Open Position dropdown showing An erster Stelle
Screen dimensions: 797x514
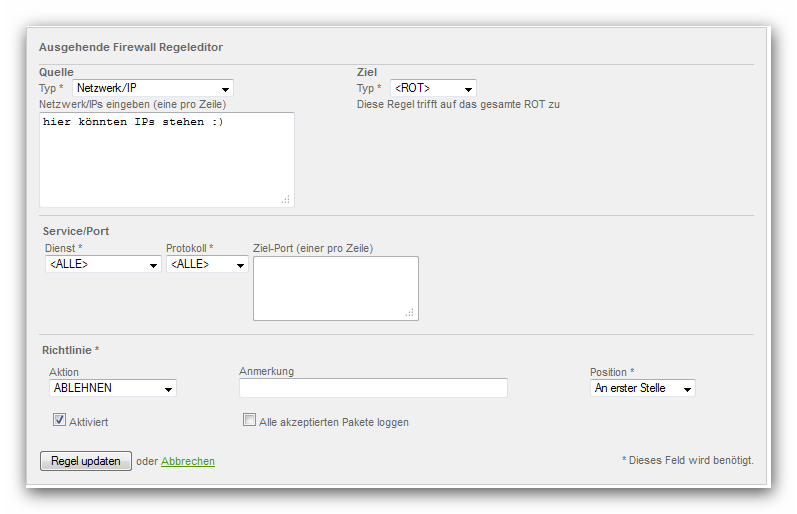tap(642, 388)
